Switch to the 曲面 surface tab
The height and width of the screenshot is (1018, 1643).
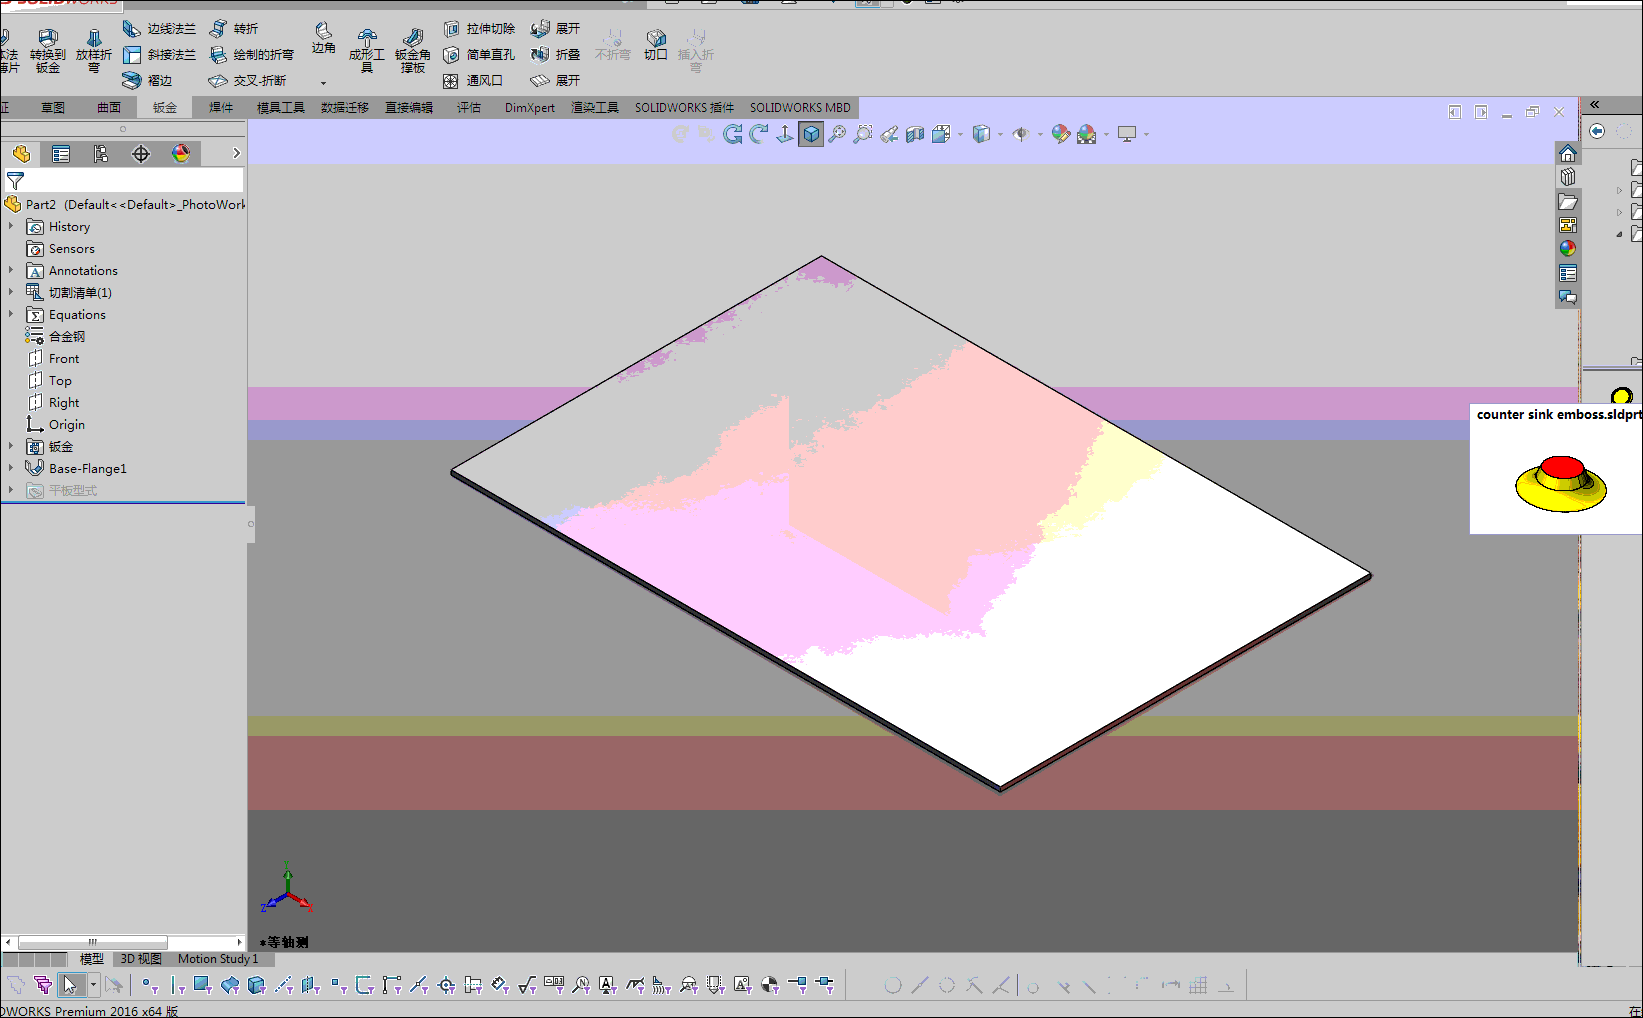click(109, 108)
